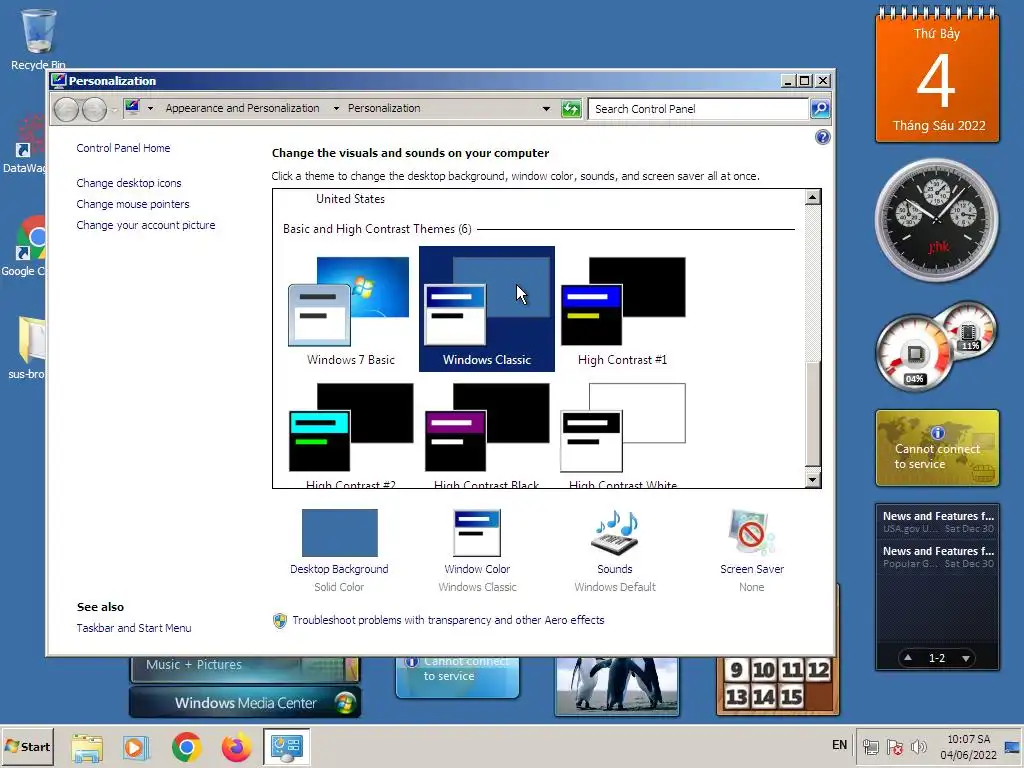Screen dimensions: 1024x768
Task: Open Change your account picture link
Action: [x=146, y=225]
